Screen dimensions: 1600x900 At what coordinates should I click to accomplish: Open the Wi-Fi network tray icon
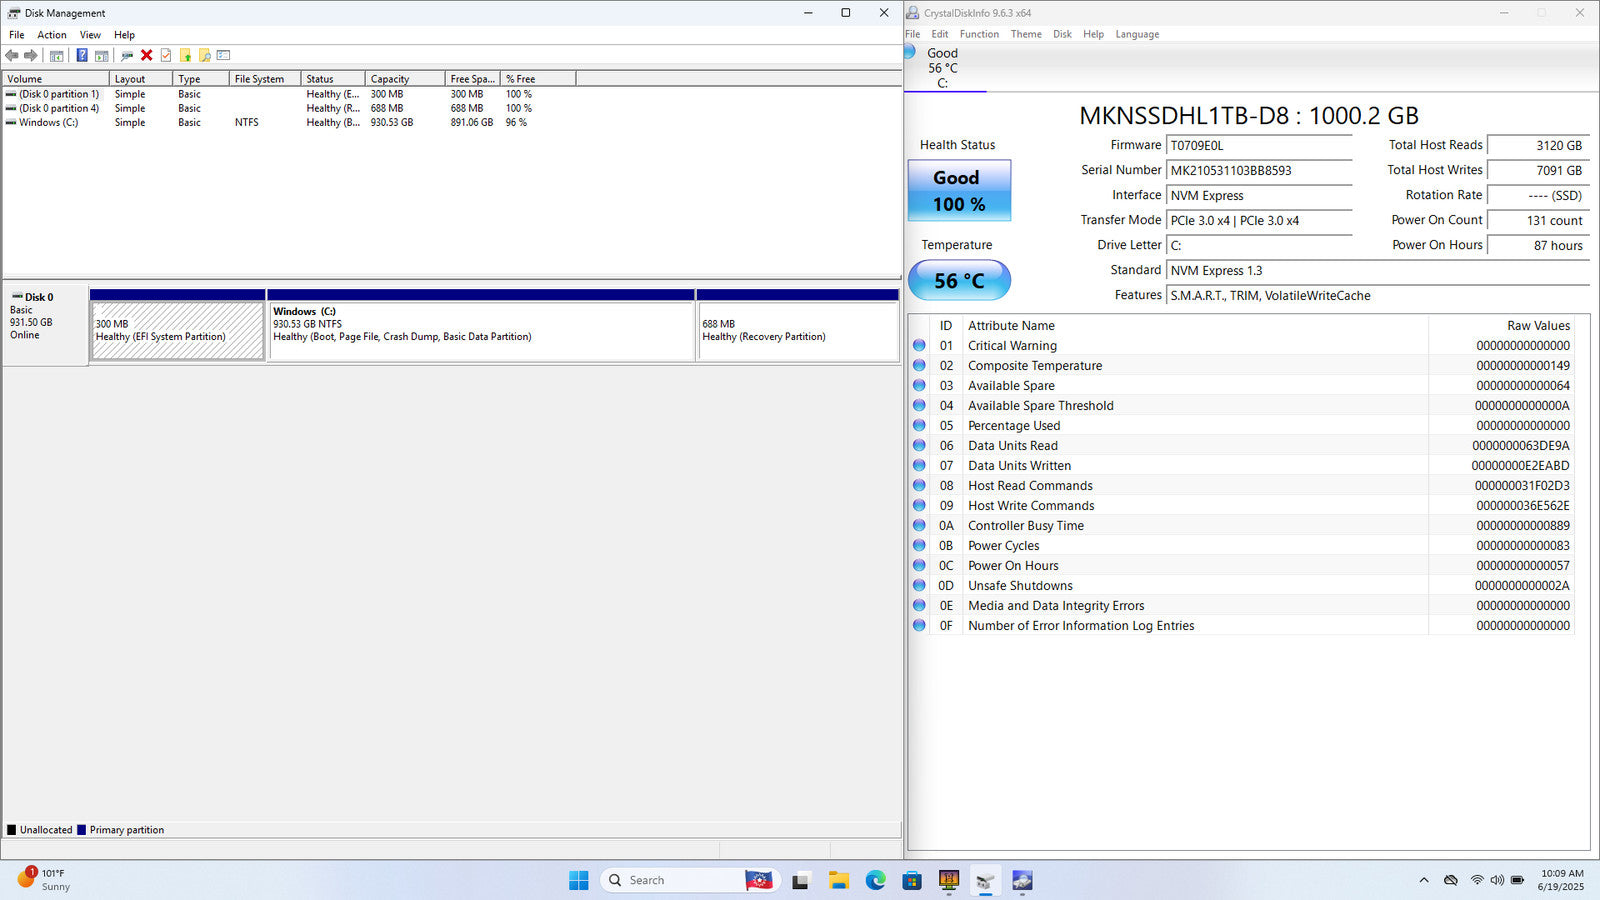(x=1477, y=880)
